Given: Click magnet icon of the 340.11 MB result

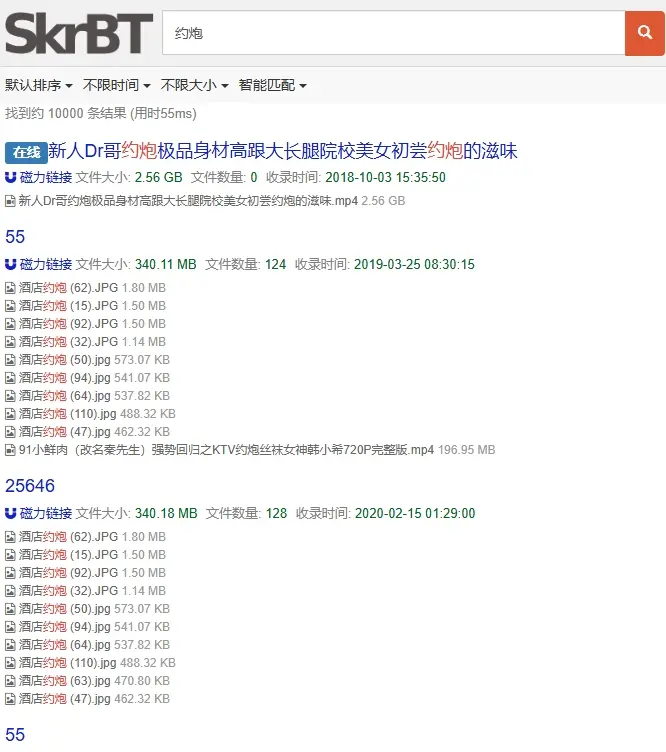Looking at the screenshot, I should click(x=10, y=265).
